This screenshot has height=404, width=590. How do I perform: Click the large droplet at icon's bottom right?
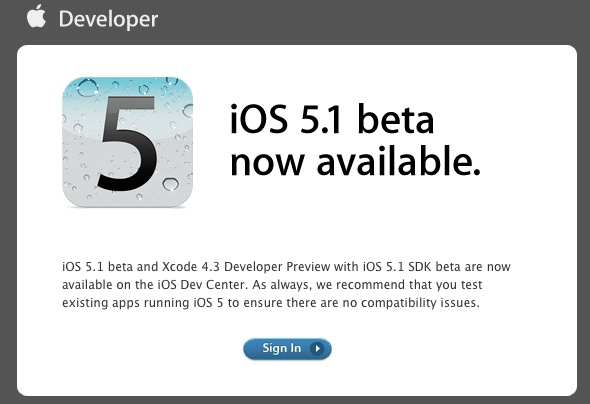[x=170, y=184]
